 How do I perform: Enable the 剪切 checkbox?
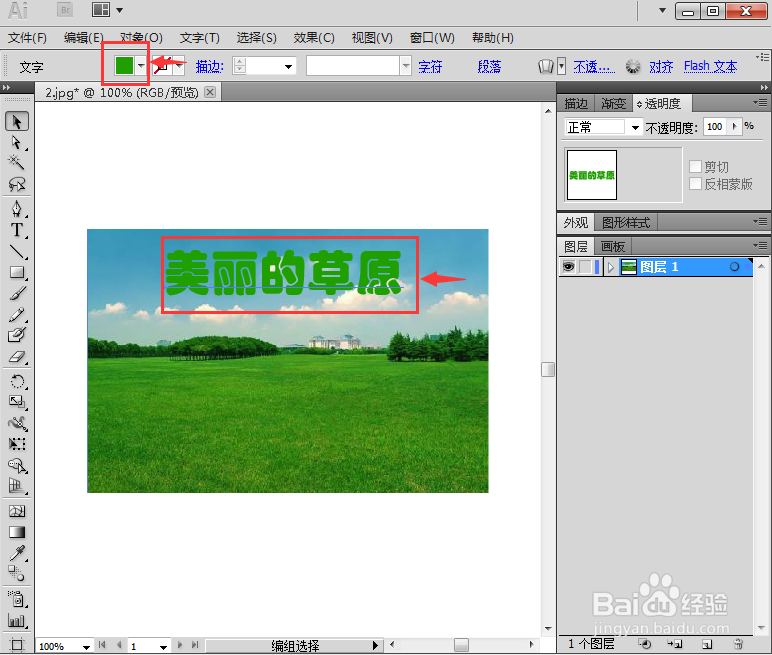695,166
